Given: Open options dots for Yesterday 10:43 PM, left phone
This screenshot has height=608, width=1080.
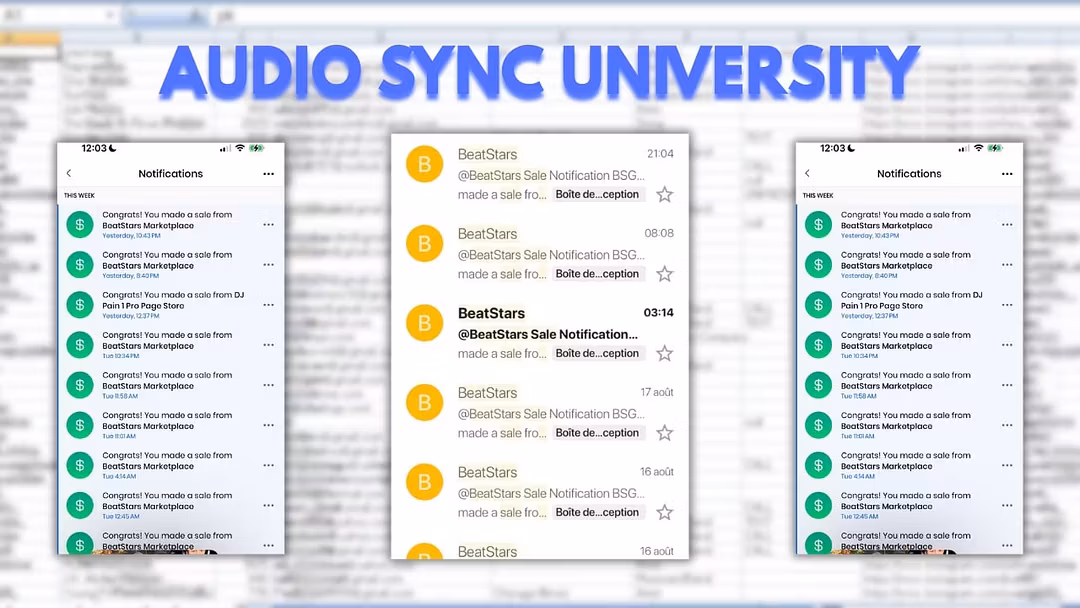Looking at the screenshot, I should click(269, 224).
